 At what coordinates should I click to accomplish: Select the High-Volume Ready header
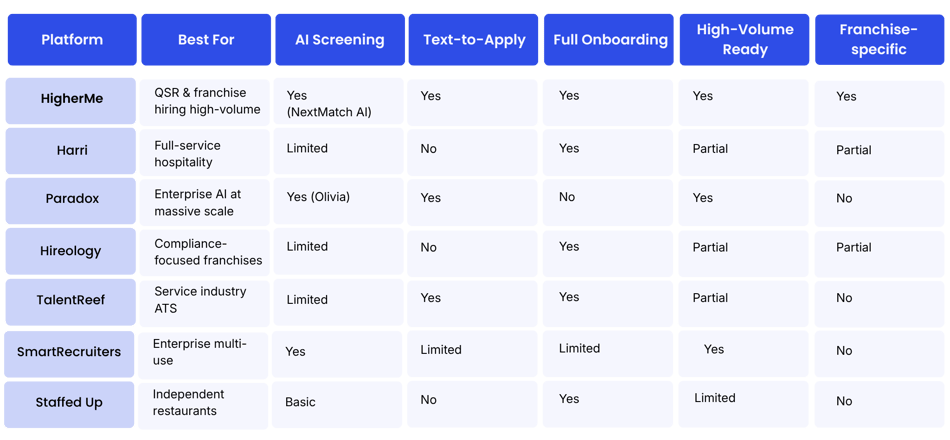coord(744,40)
